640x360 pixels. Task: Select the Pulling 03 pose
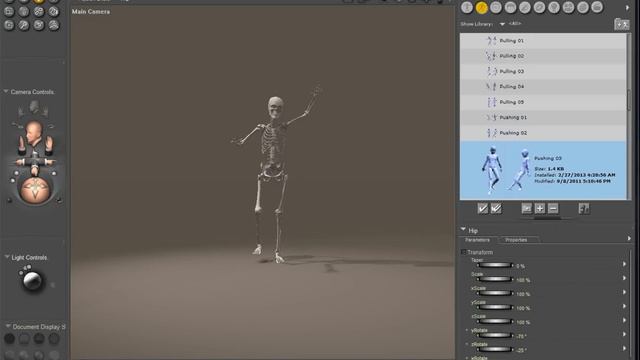(x=543, y=71)
